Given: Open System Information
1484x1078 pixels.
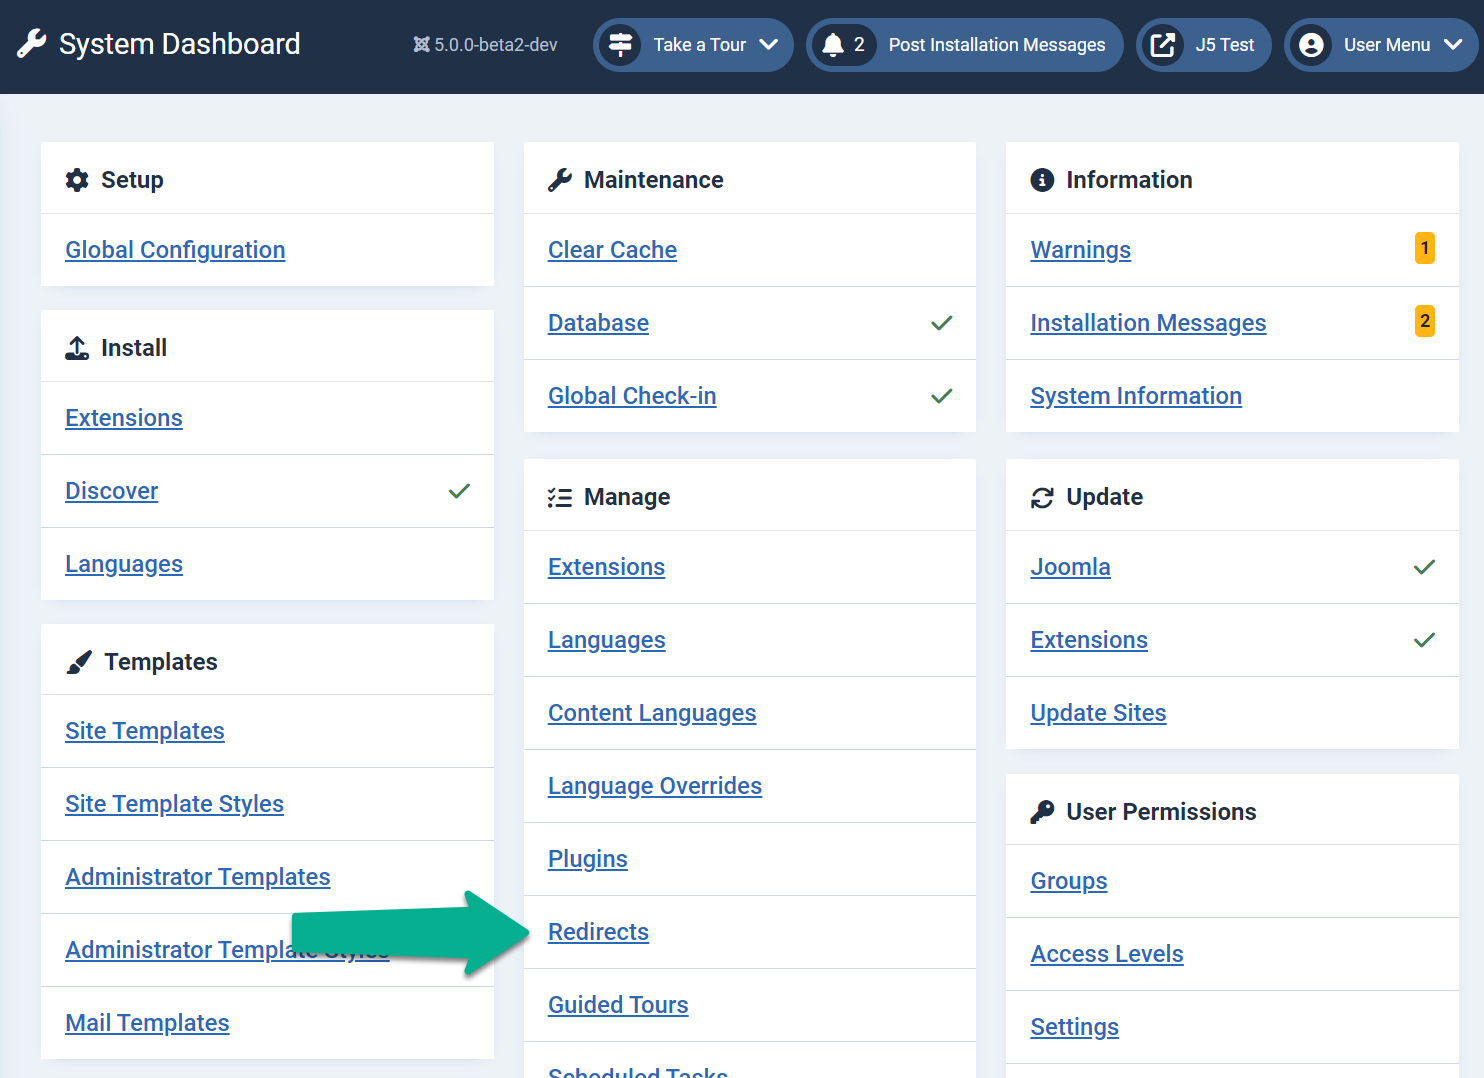Looking at the screenshot, I should click(1136, 396).
